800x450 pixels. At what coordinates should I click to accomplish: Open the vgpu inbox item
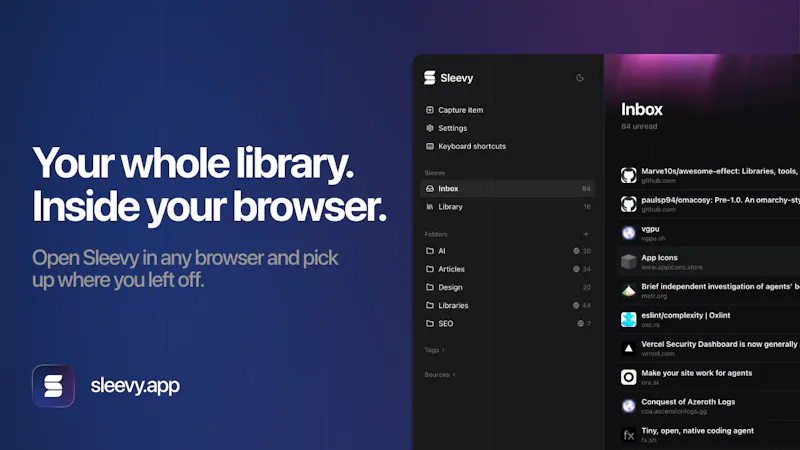pos(709,233)
